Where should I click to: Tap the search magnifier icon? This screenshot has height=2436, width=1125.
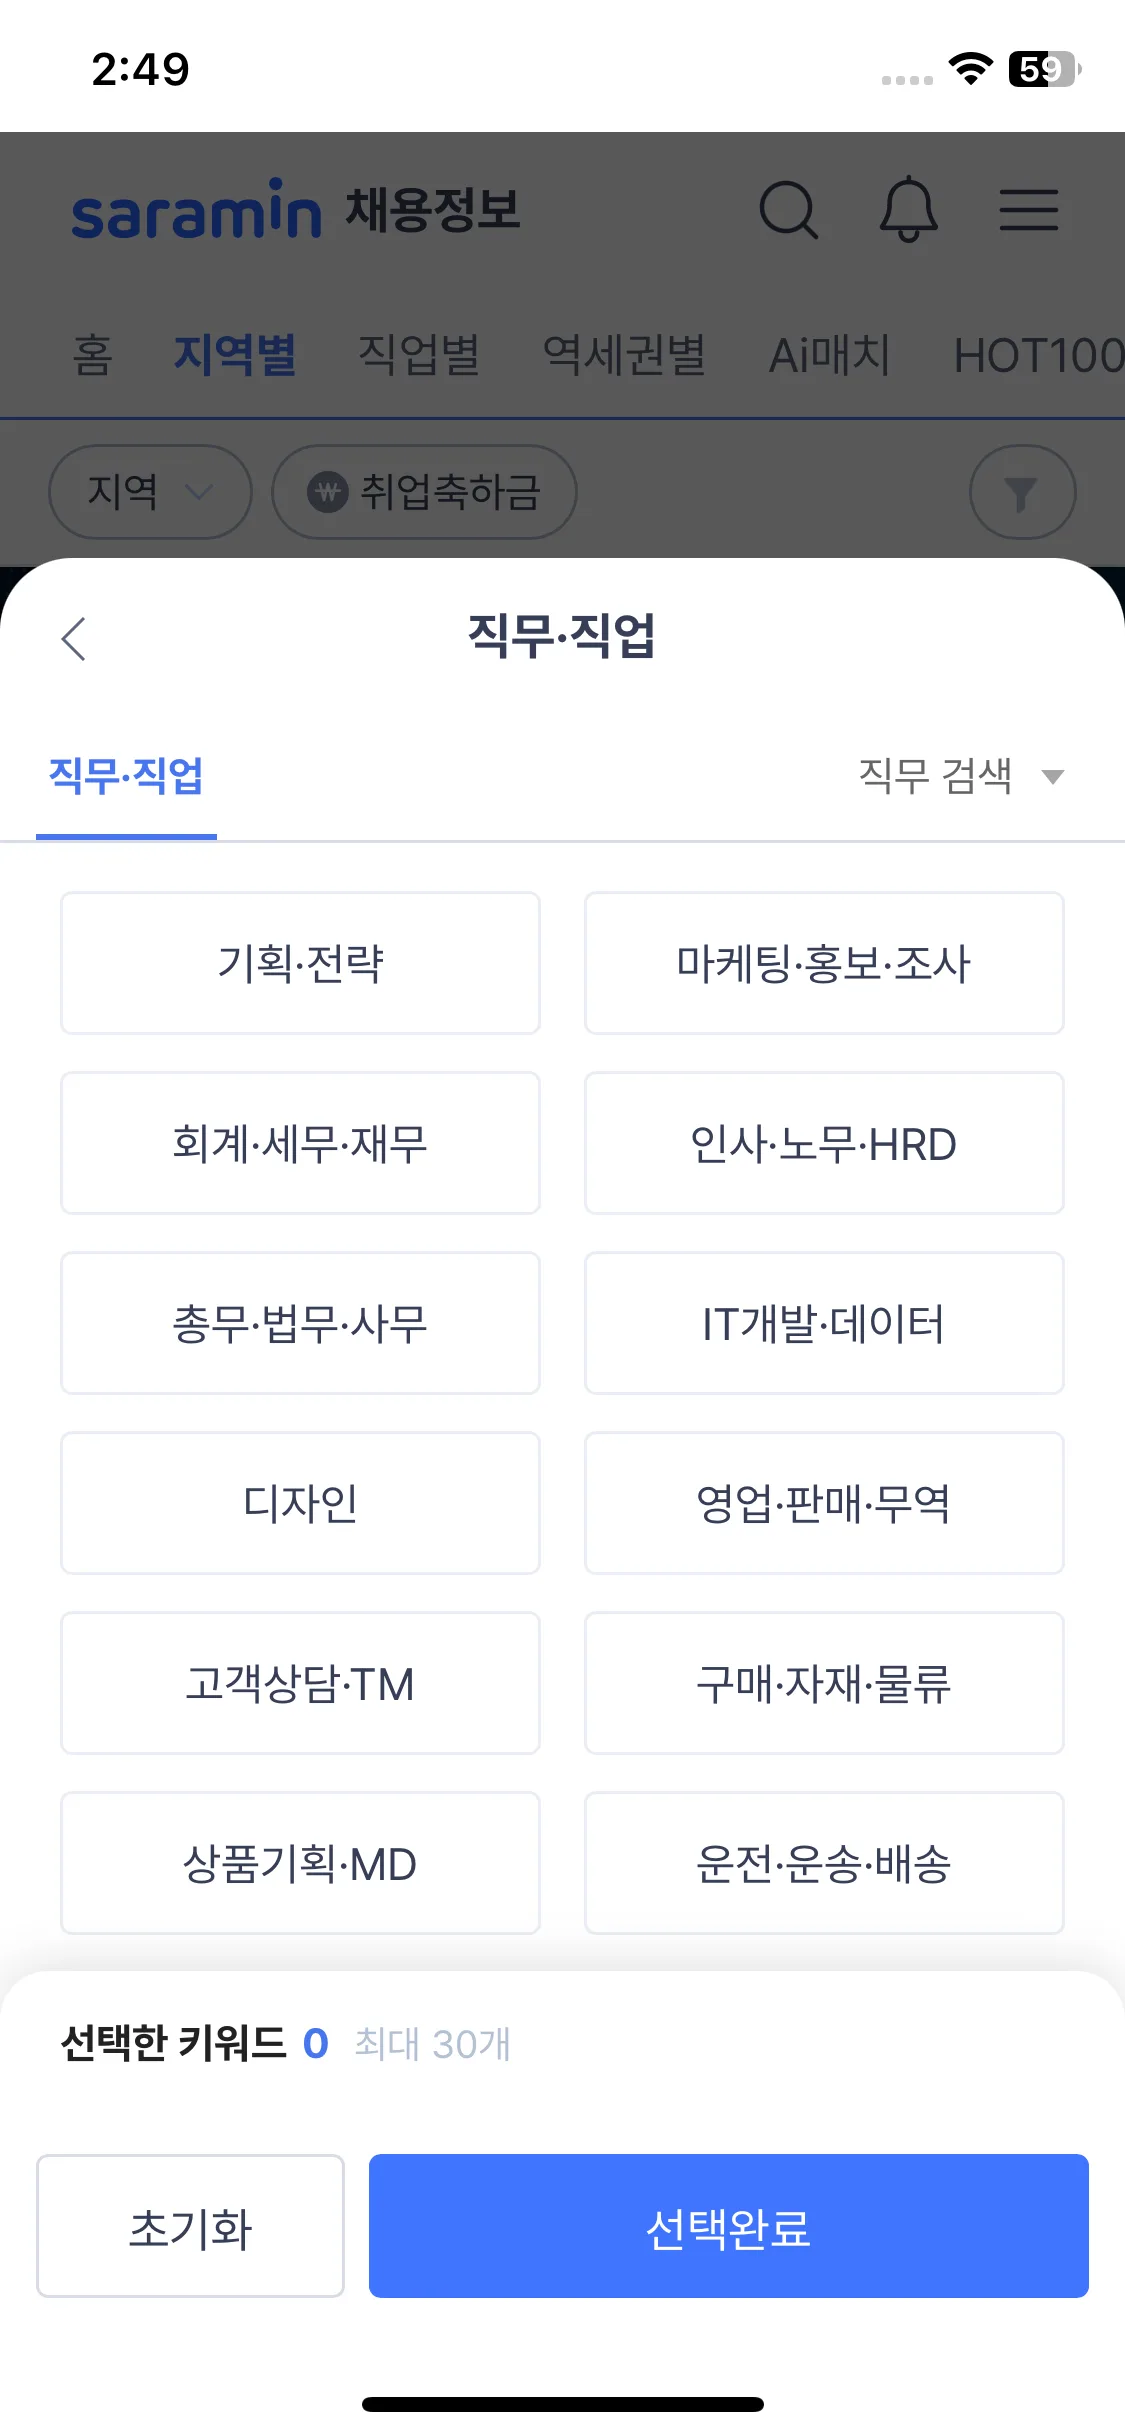point(789,209)
